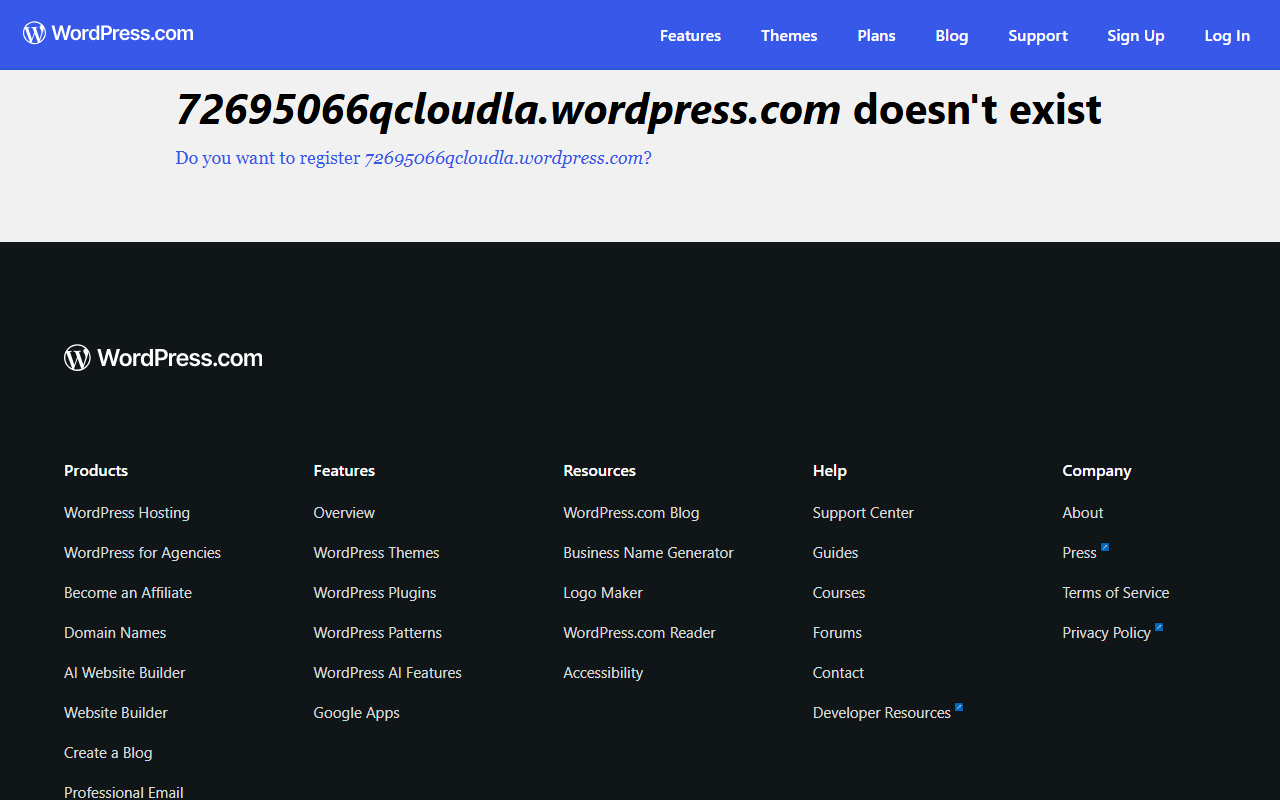The width and height of the screenshot is (1280, 800).
Task: Click the Company column heading
Action: (1097, 471)
